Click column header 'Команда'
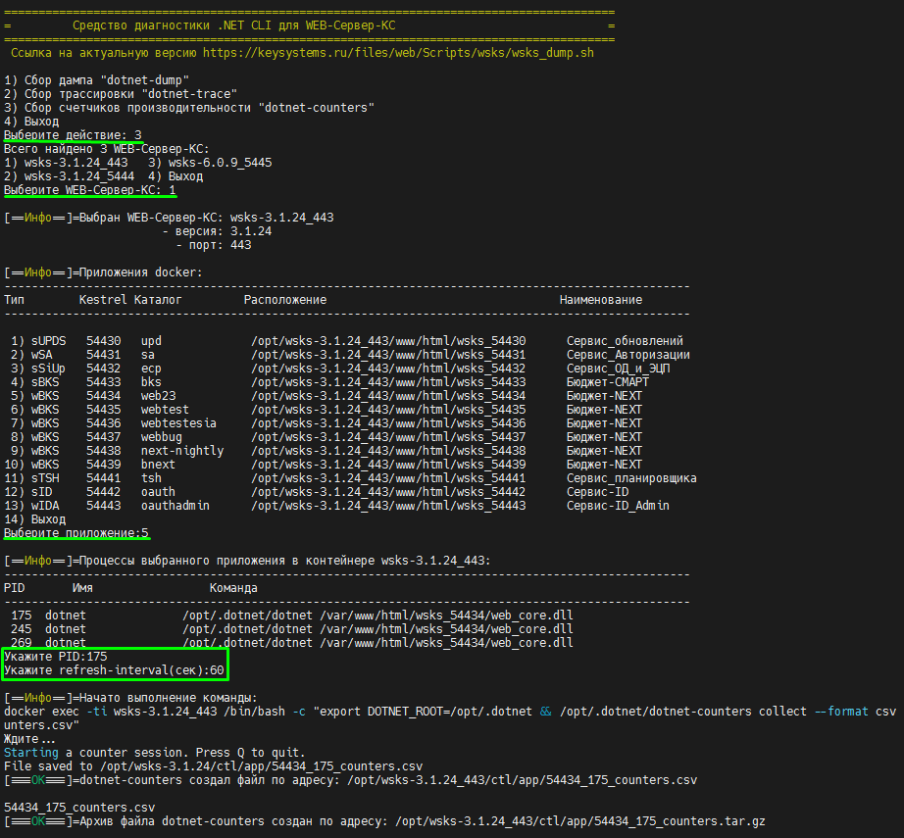The width and height of the screenshot is (904, 838). [x=233, y=588]
